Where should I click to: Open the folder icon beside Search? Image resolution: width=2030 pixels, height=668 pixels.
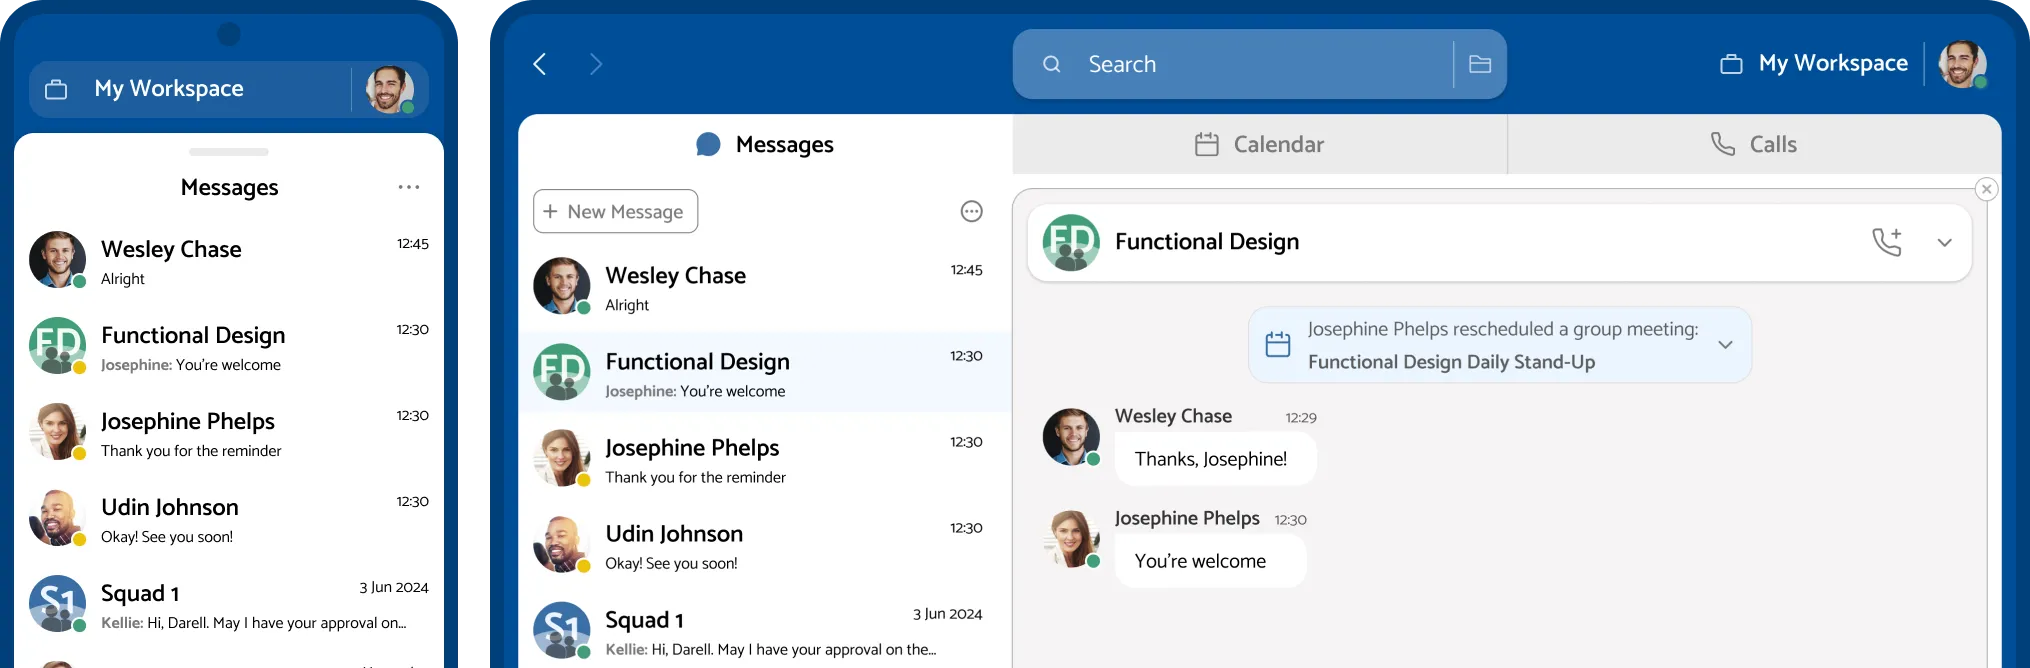pyautogui.click(x=1480, y=65)
